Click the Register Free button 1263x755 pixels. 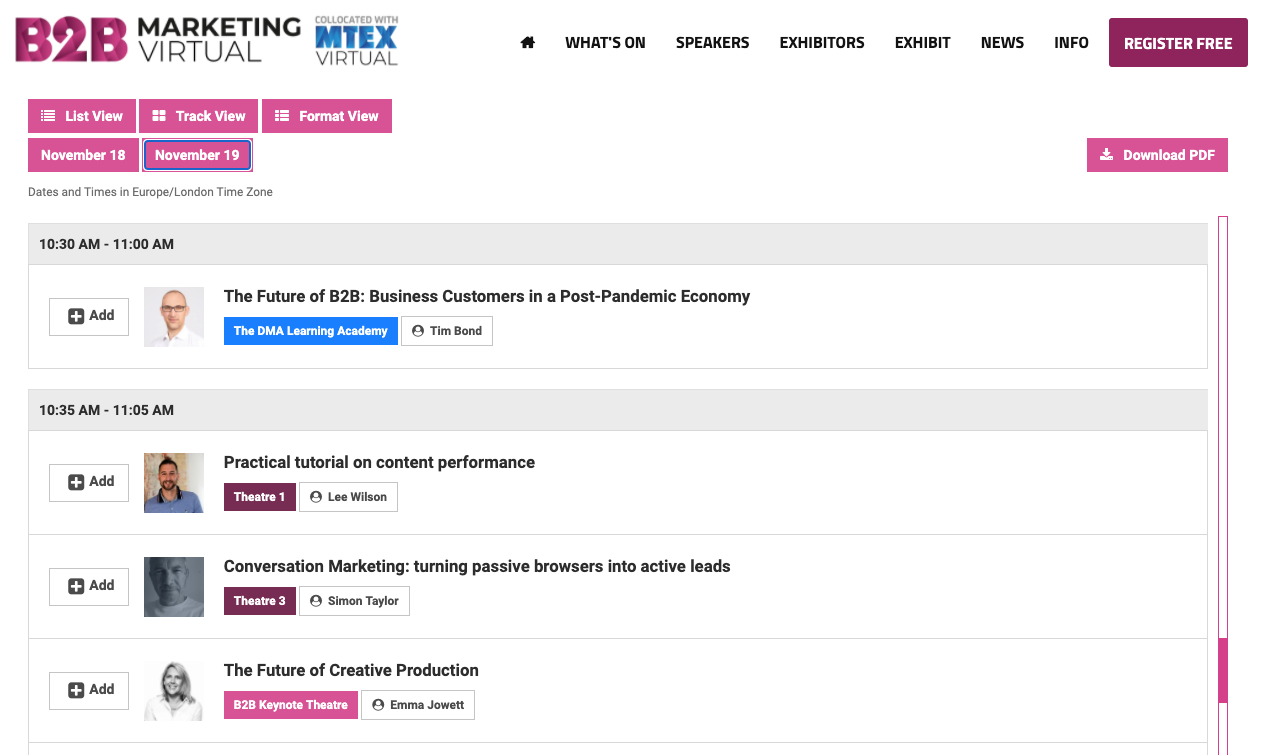pyautogui.click(x=1177, y=43)
